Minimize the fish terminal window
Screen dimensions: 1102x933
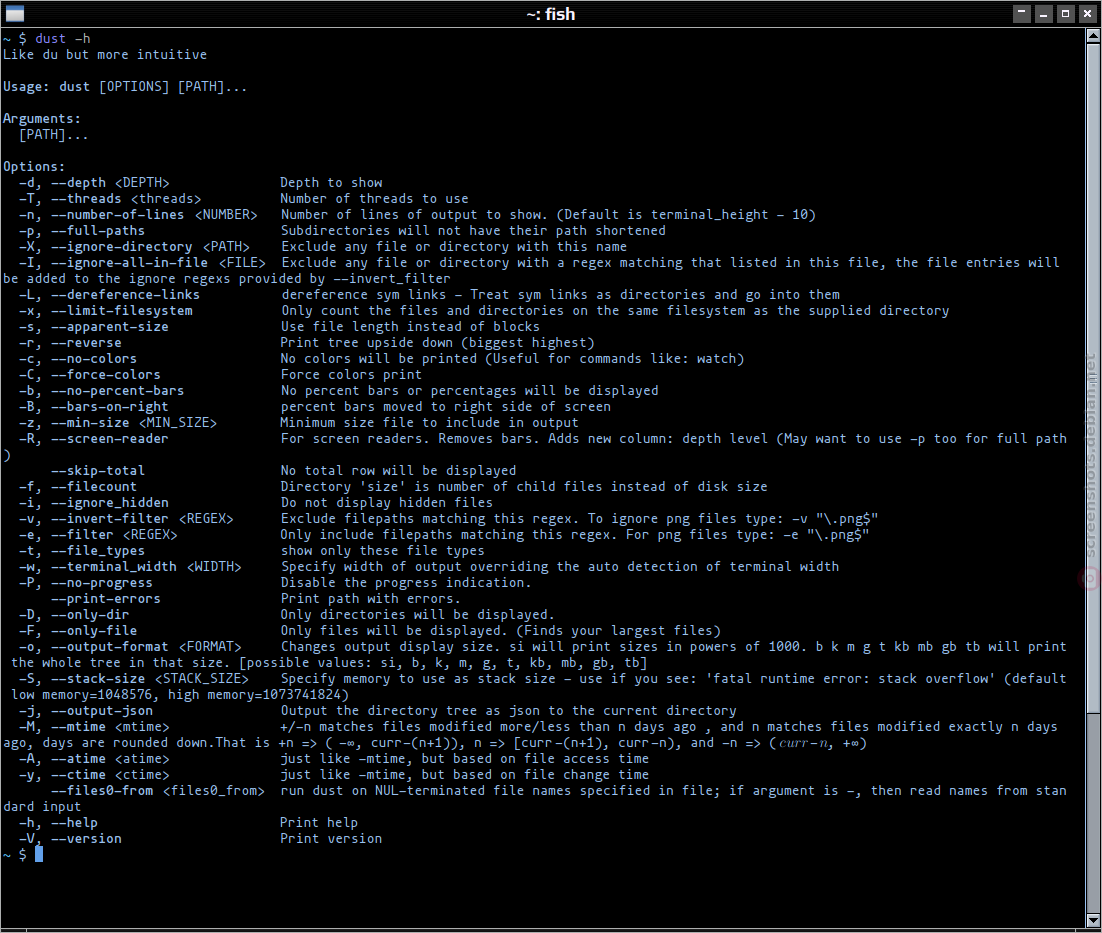tap(1044, 13)
